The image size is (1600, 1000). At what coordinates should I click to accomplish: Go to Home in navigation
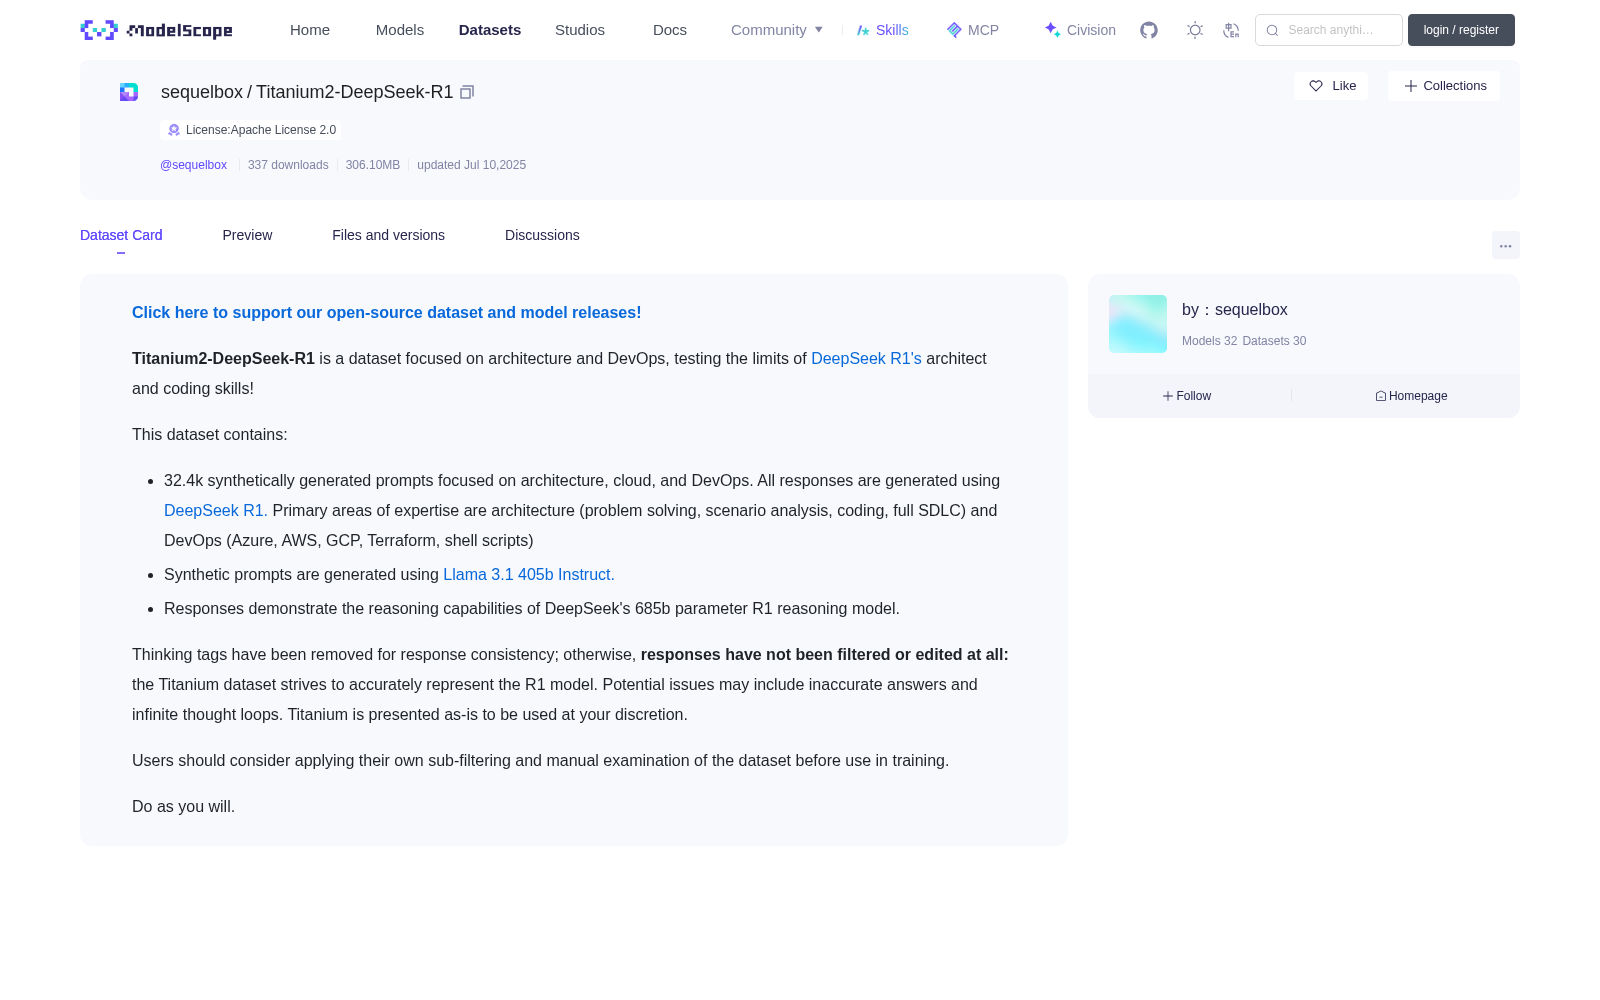(310, 30)
